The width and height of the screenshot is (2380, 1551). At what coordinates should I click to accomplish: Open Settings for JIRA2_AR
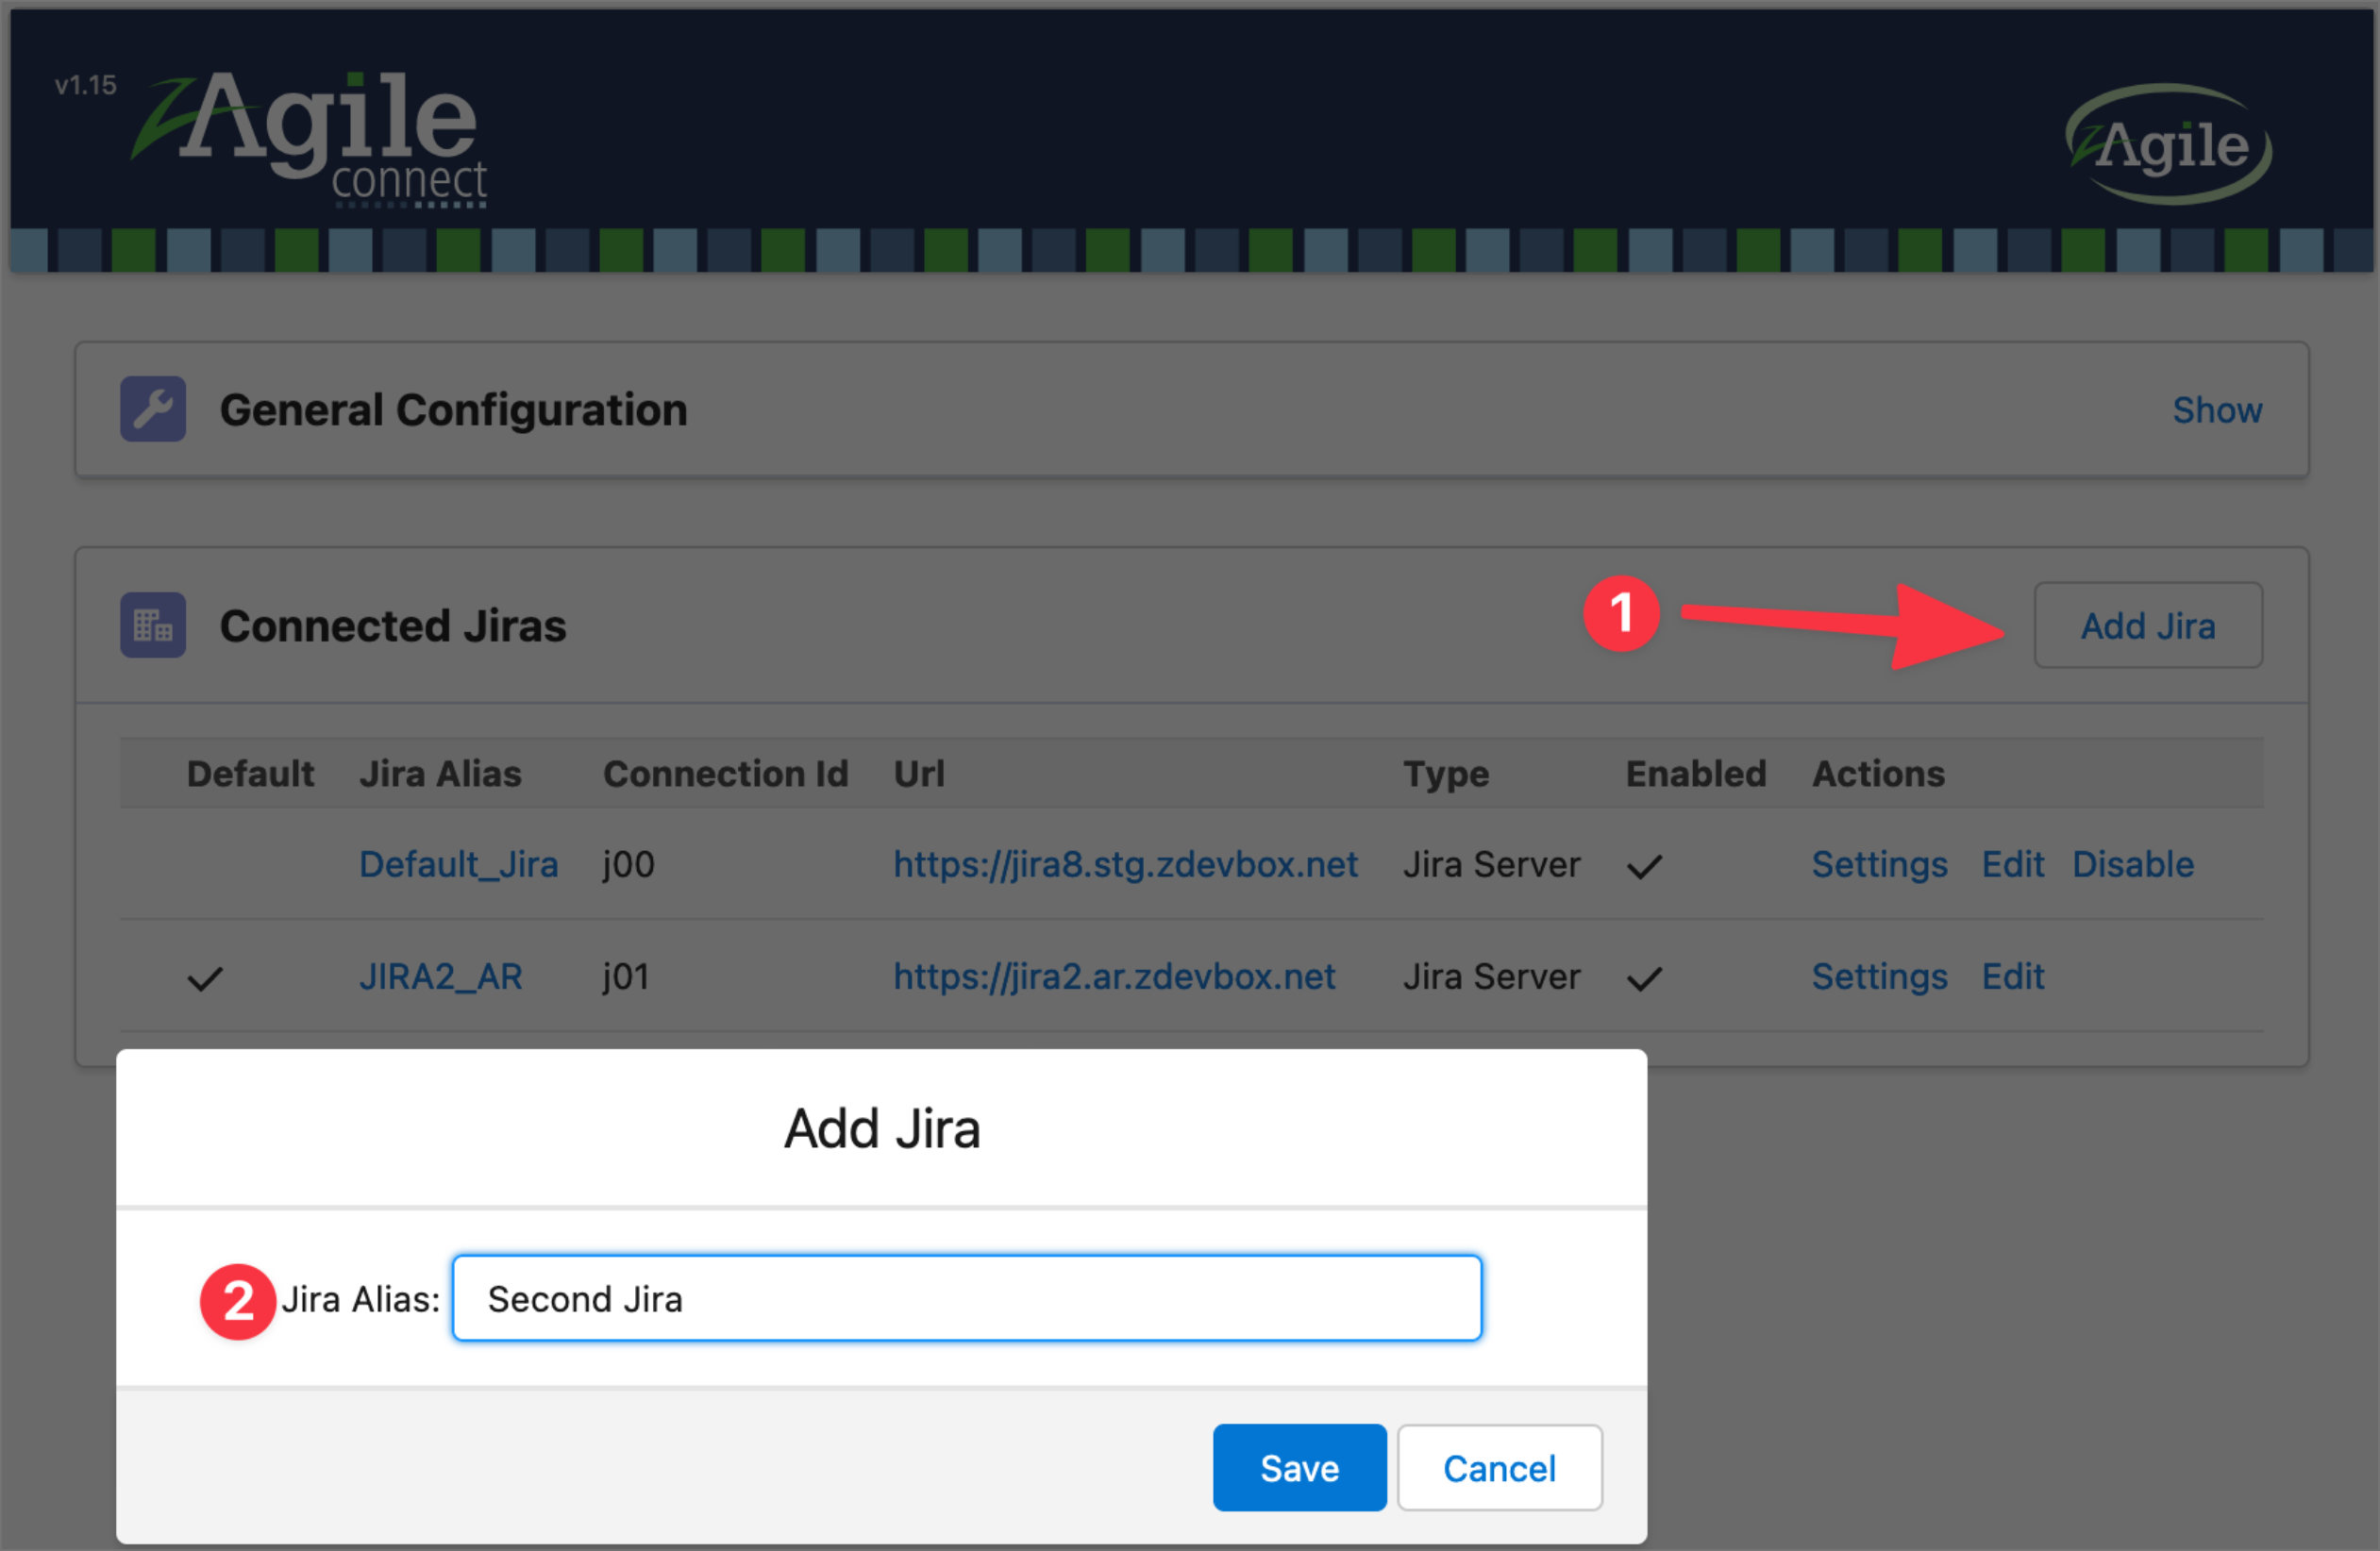pos(1878,976)
